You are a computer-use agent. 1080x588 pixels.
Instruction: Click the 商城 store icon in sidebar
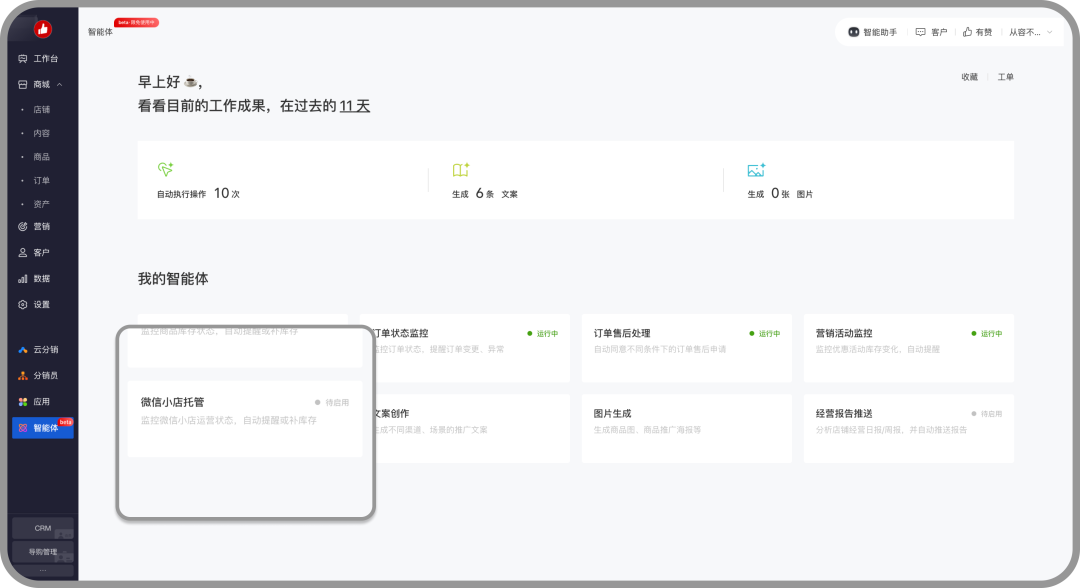(x=23, y=84)
